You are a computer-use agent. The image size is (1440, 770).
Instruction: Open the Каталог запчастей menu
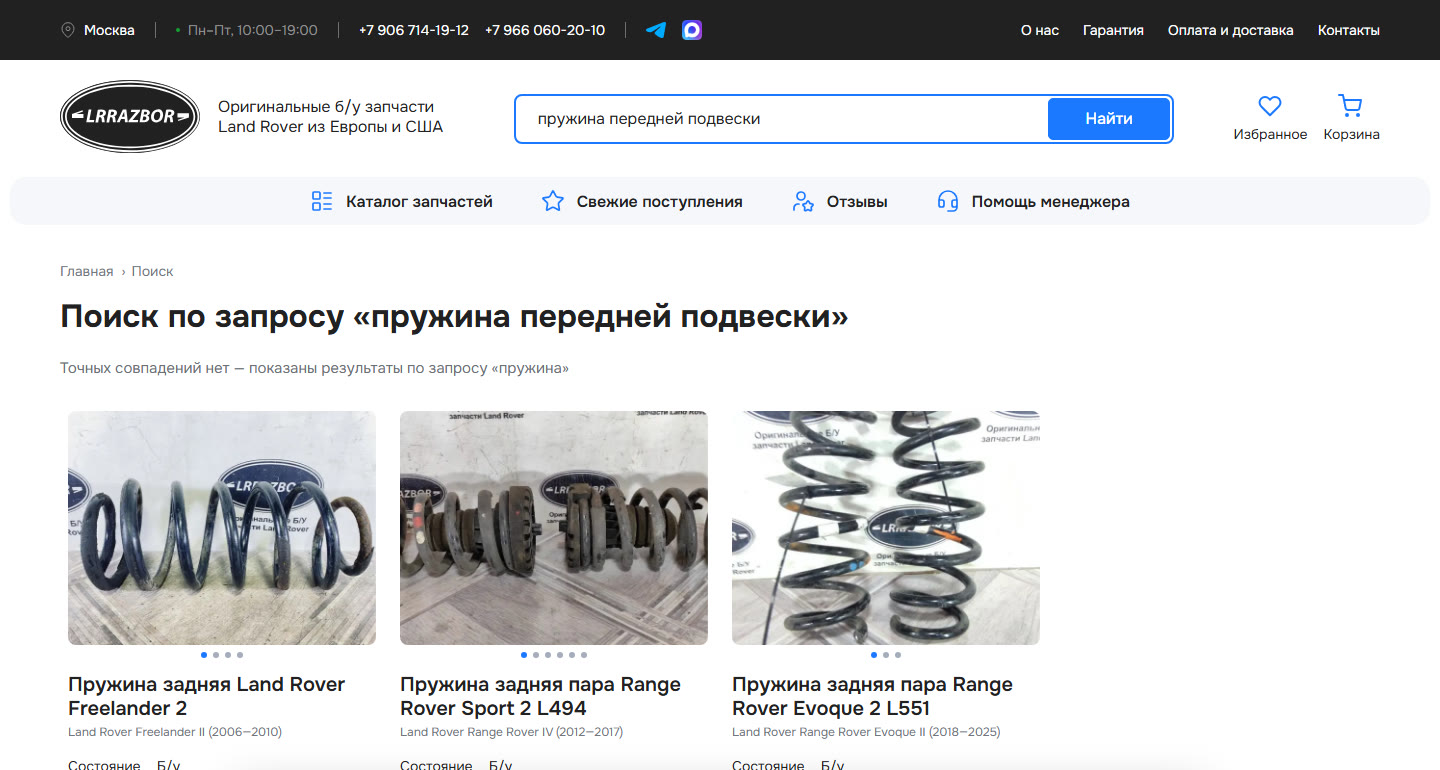point(419,202)
